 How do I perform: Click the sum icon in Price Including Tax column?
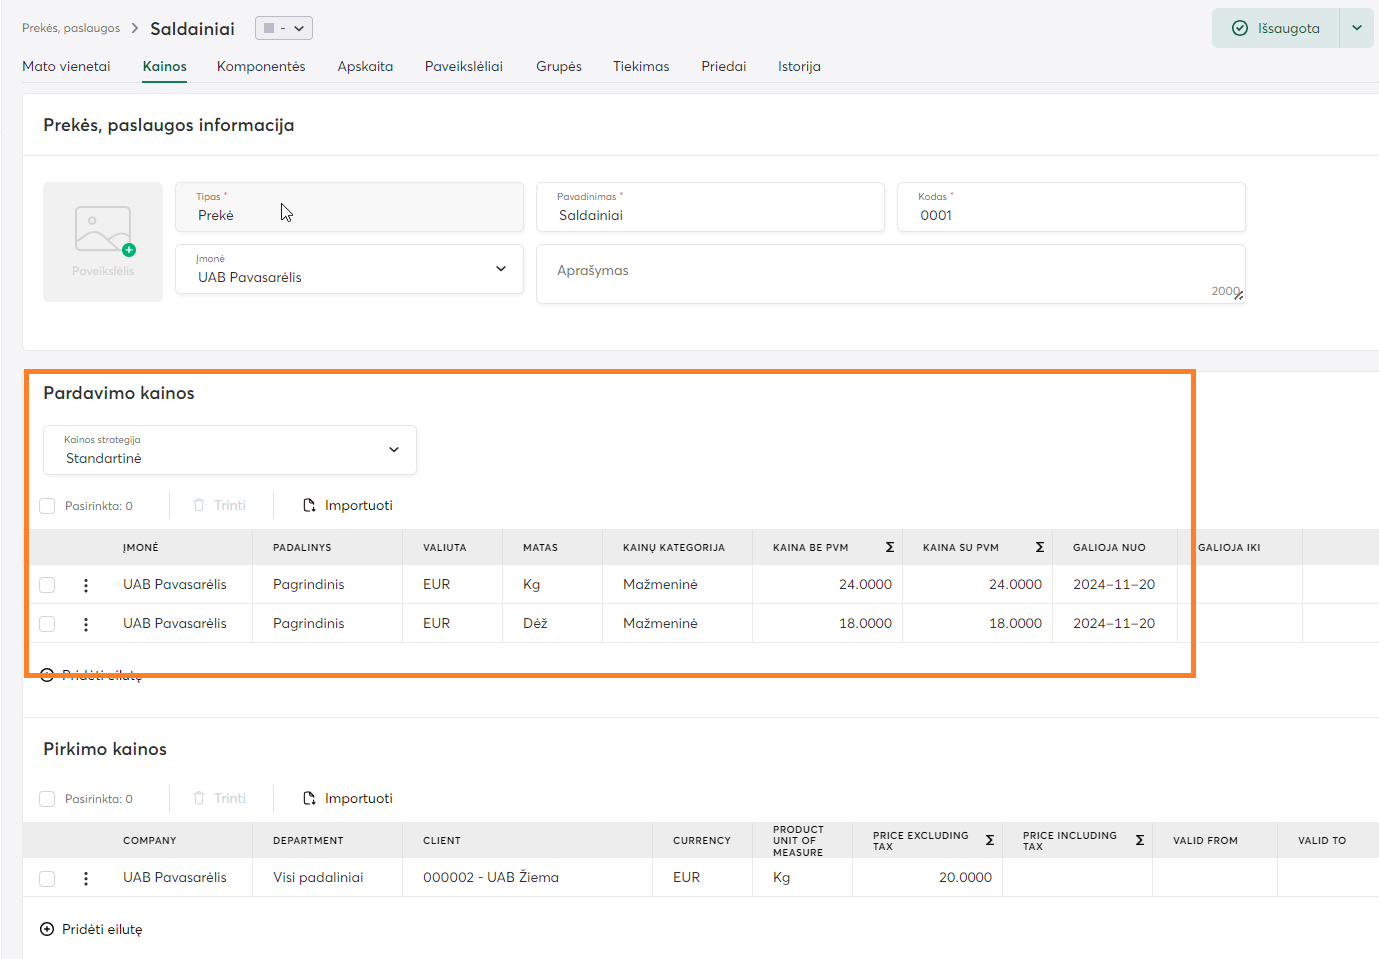coord(1139,841)
